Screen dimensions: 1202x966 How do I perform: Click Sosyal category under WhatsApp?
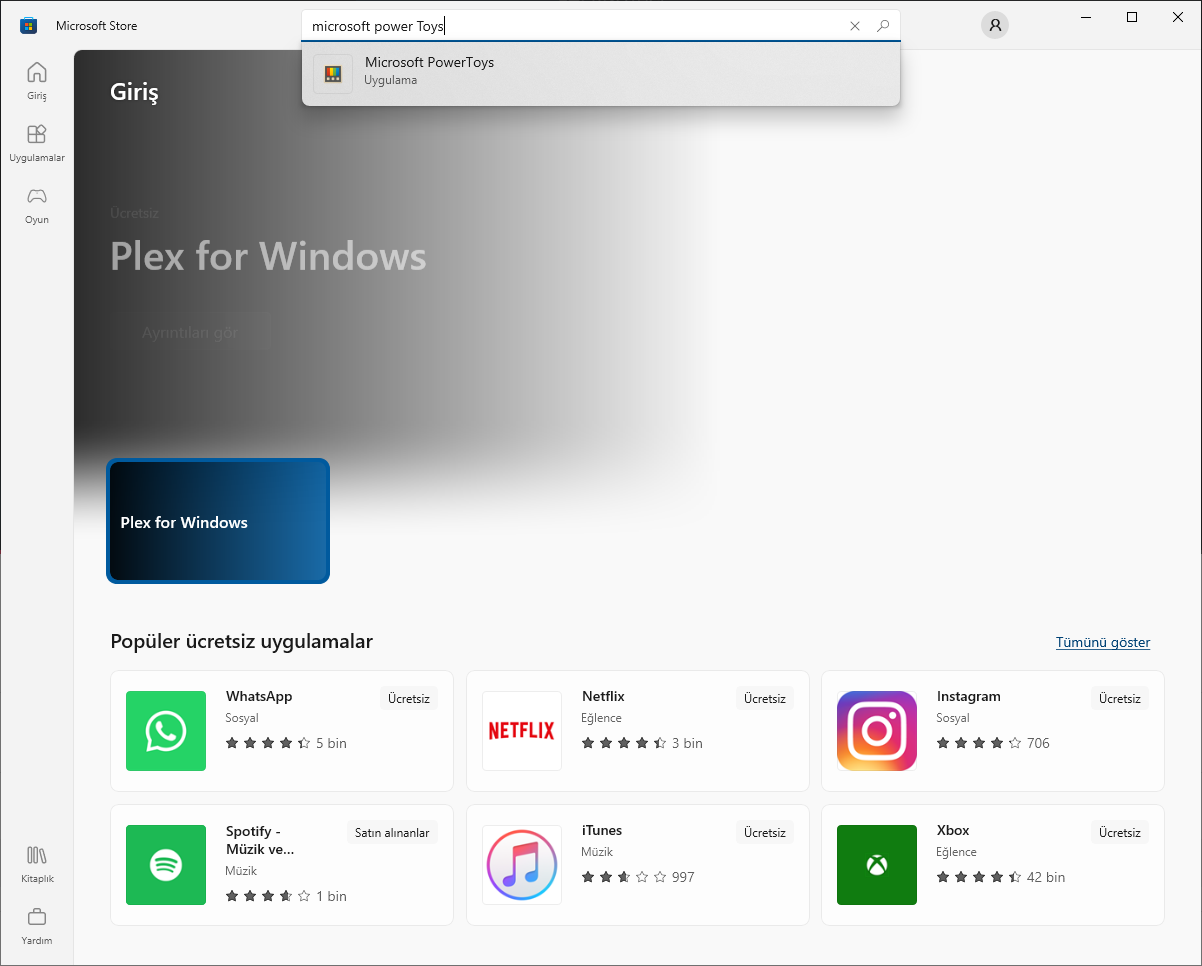pyautogui.click(x=242, y=718)
